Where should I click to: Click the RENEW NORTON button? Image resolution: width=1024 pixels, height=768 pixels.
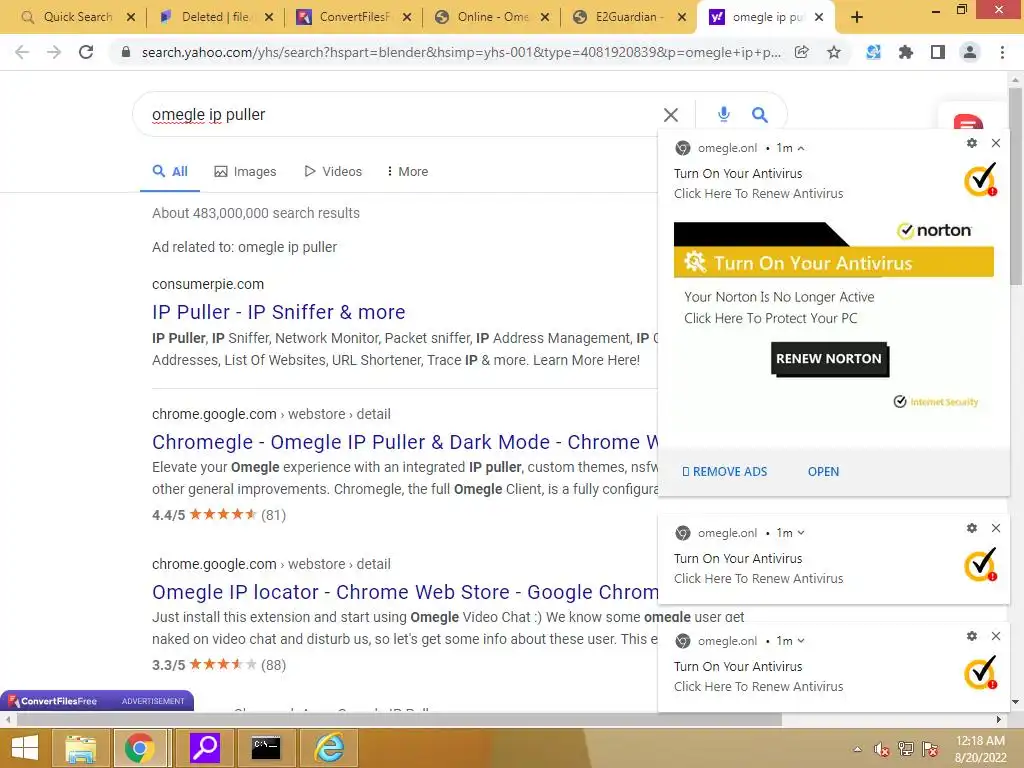[x=829, y=359]
